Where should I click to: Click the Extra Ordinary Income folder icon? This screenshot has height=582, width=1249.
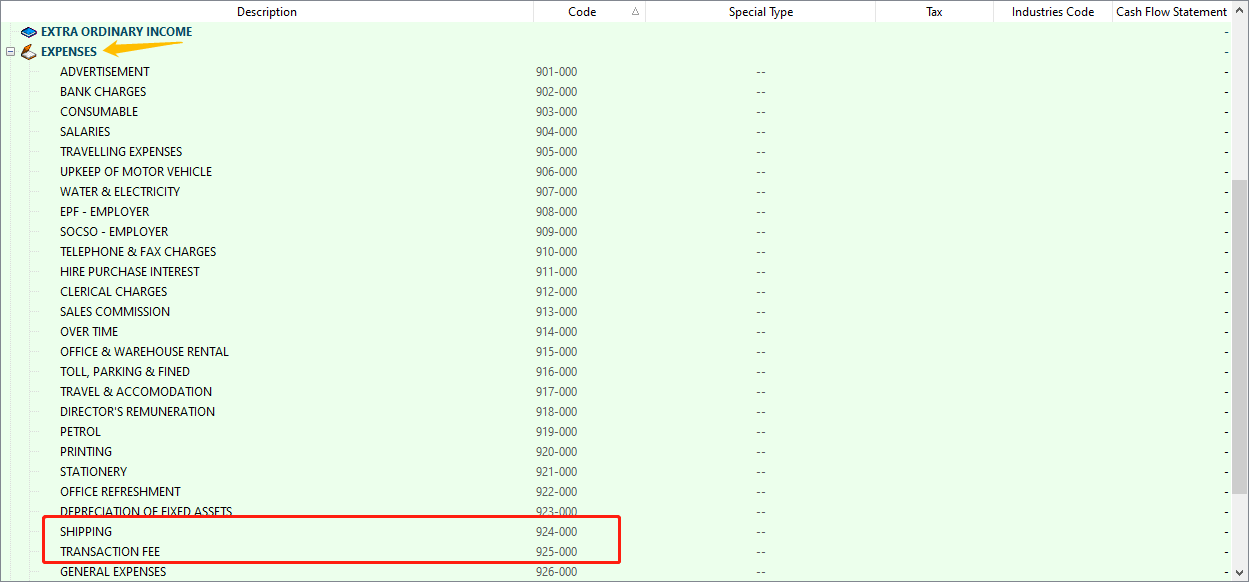coord(28,32)
